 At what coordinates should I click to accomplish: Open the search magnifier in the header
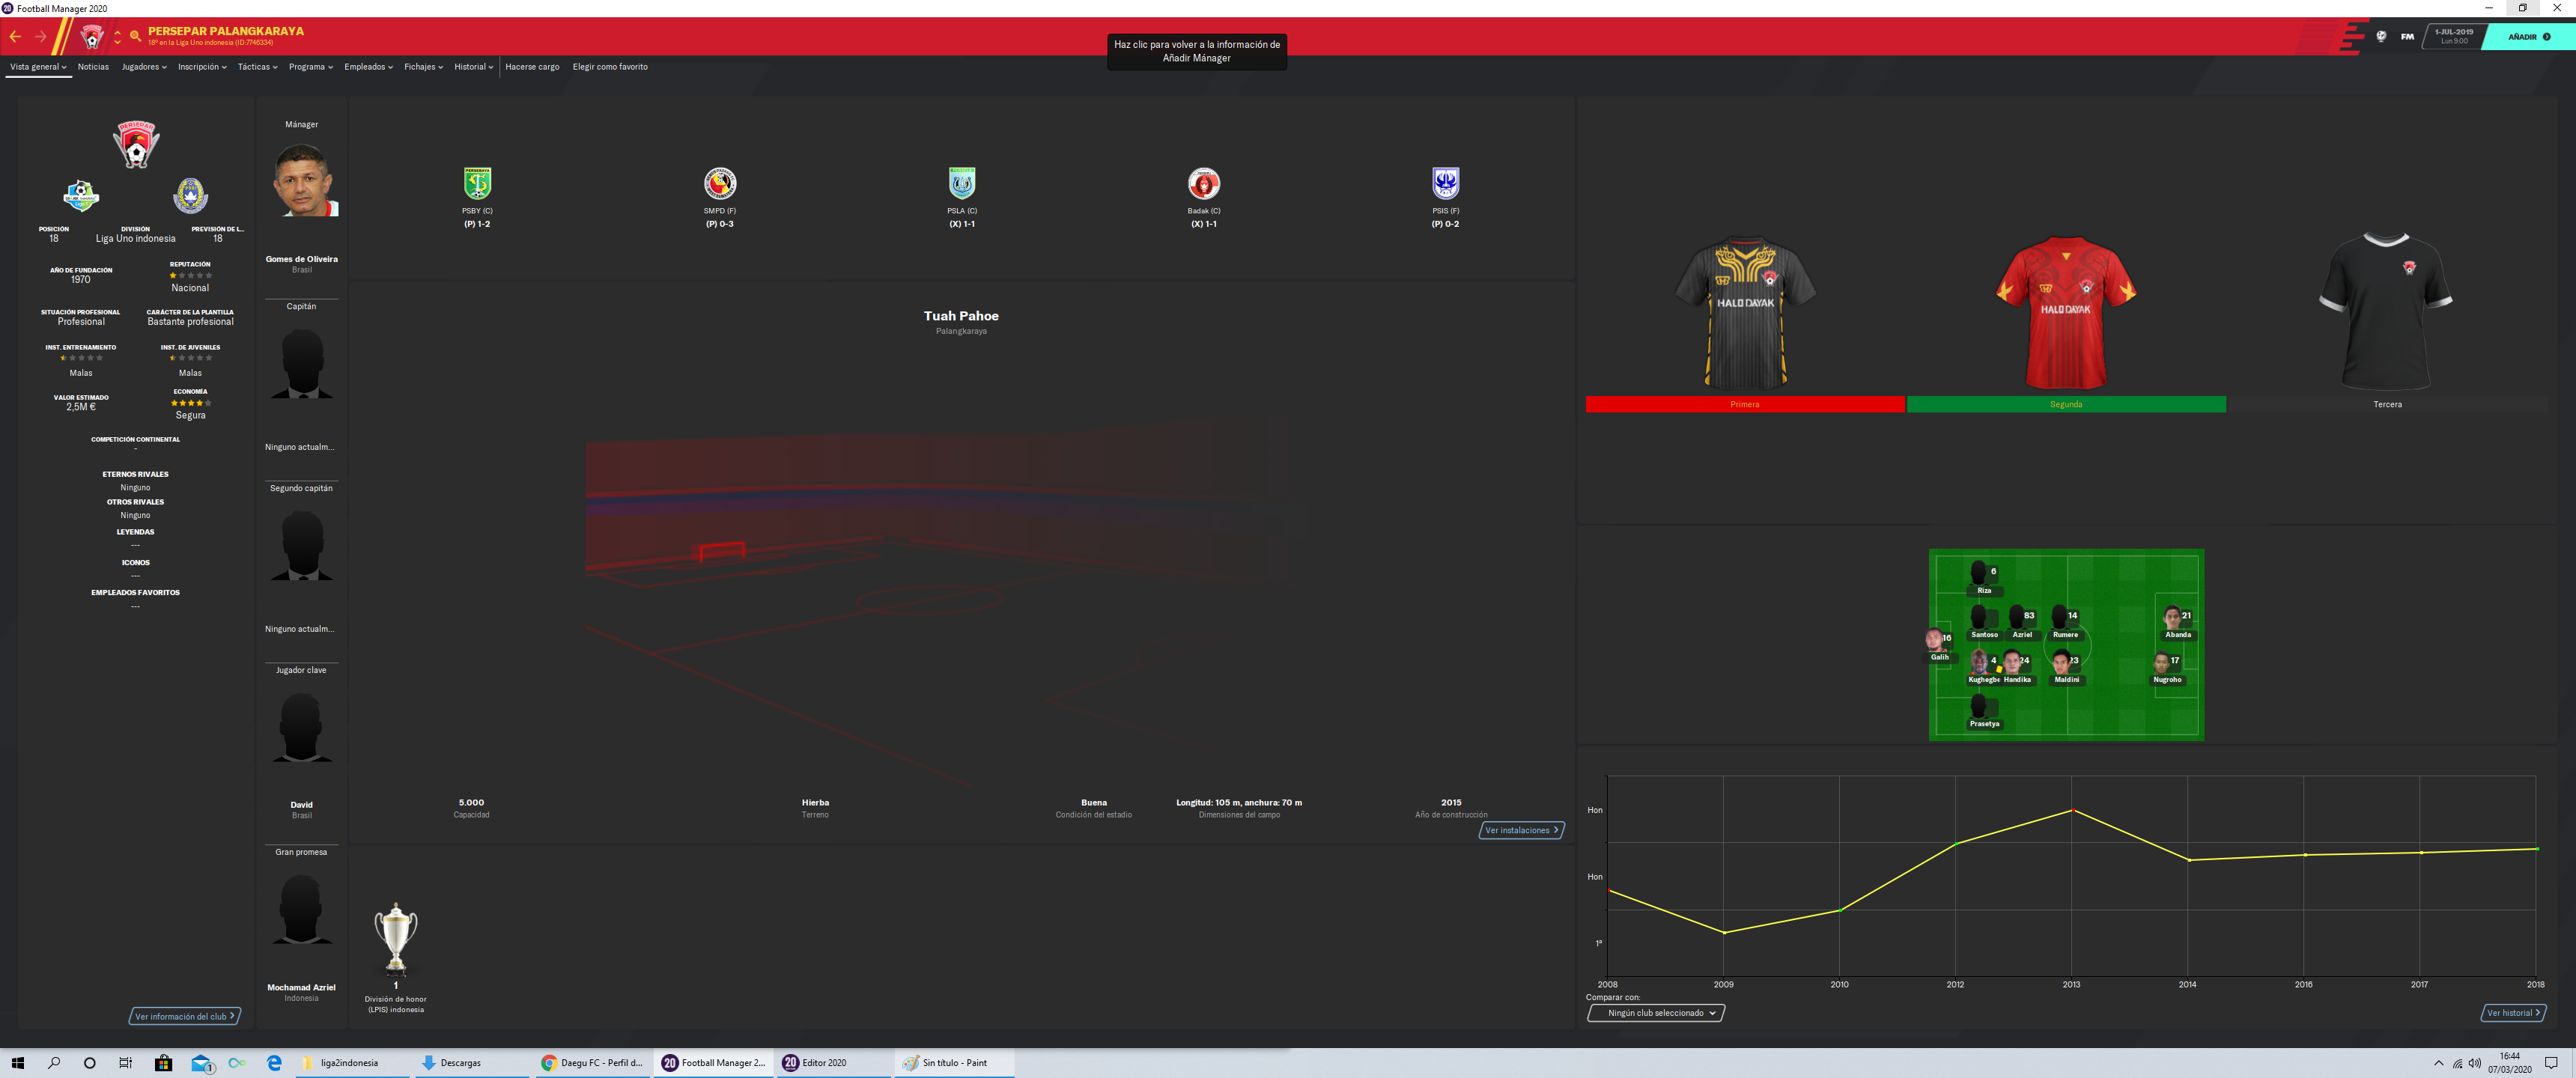(x=135, y=37)
